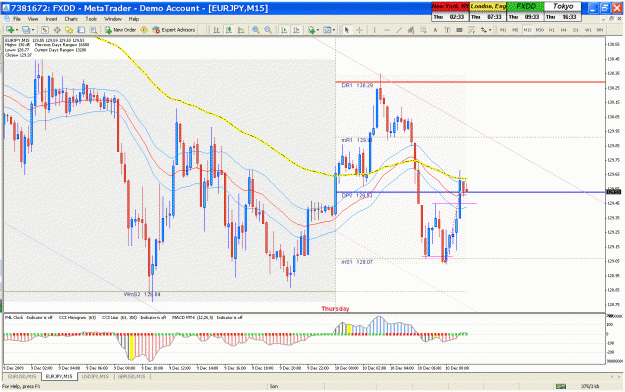Viewport: 625px width, 392px height.
Task: Toggle the Navigator folder icon
Action: pyautogui.click(x=69, y=30)
